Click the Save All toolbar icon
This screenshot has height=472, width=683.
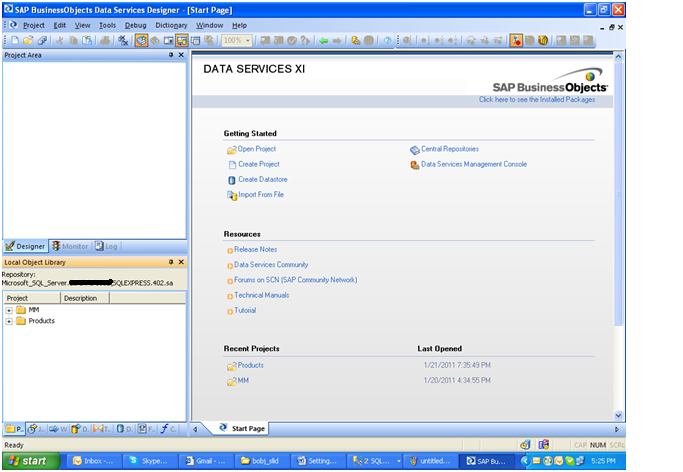42,40
